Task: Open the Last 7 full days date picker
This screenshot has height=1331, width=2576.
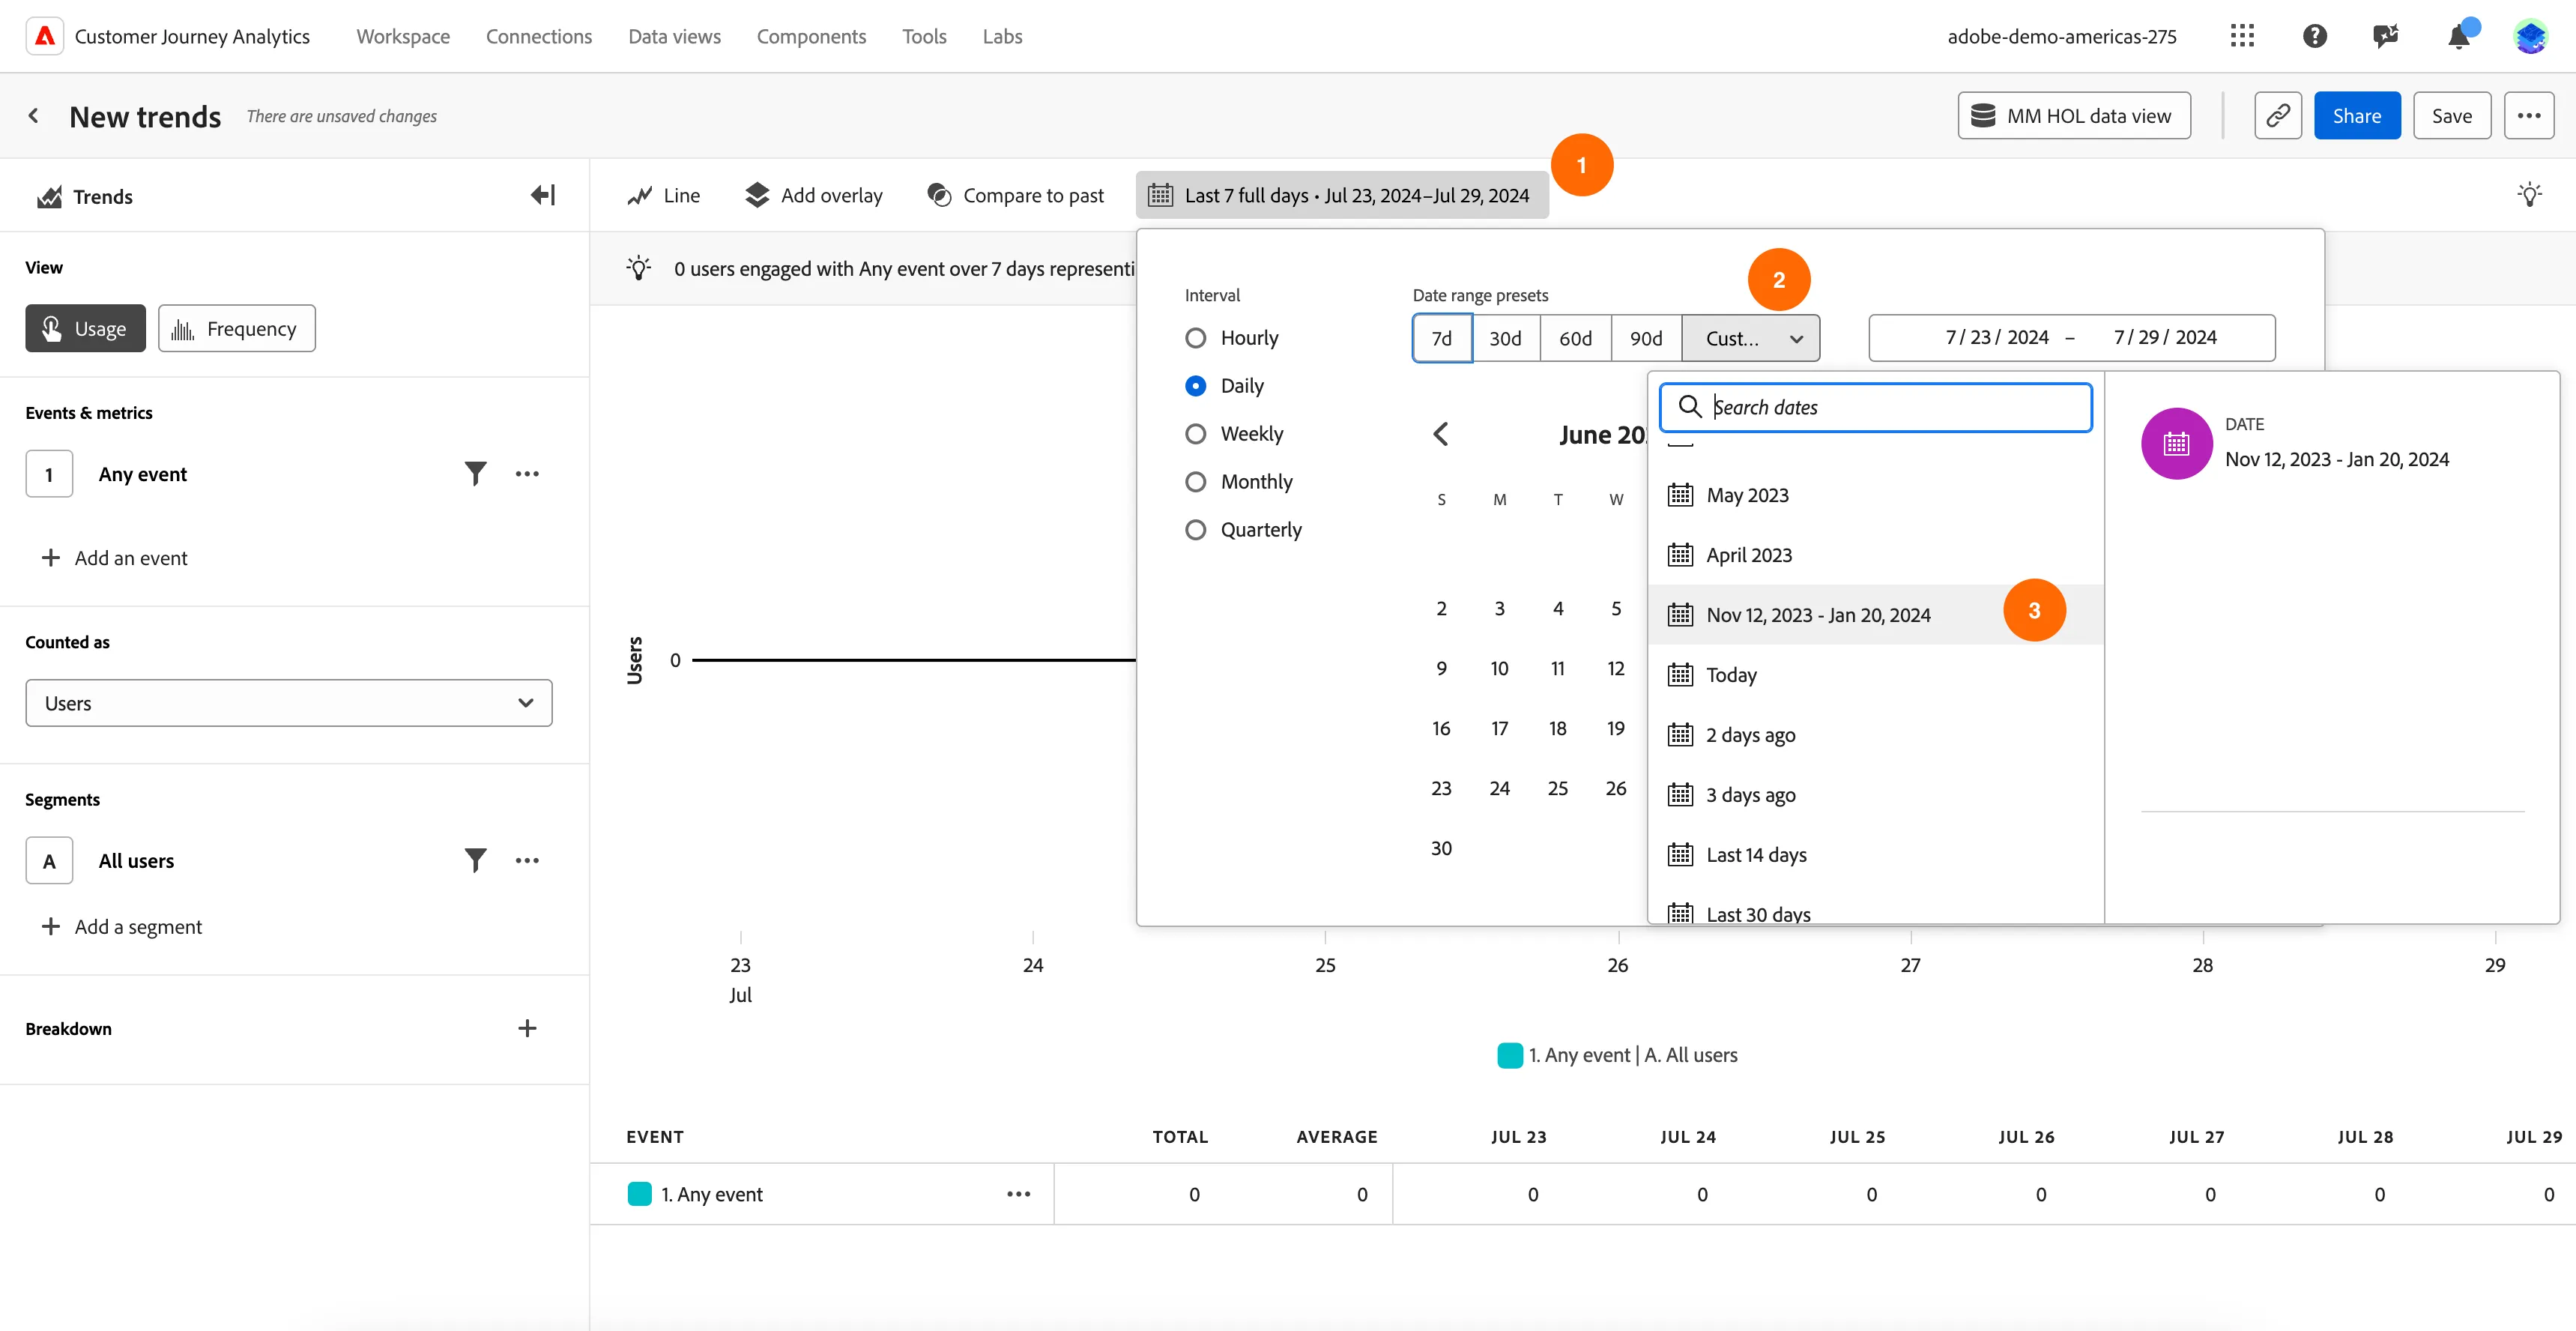Action: 1342,195
